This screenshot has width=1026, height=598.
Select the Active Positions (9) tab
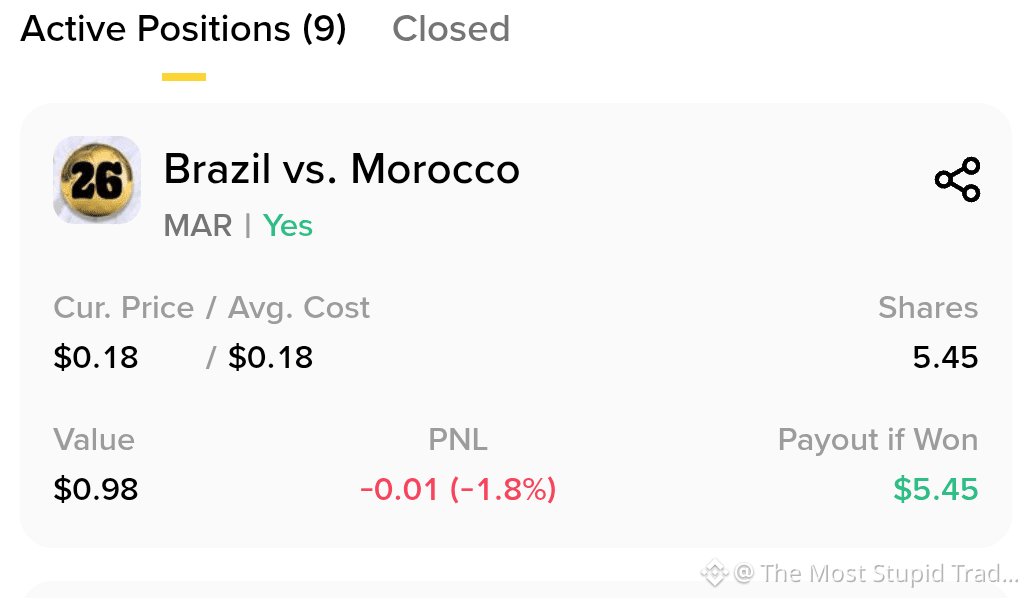point(183,29)
